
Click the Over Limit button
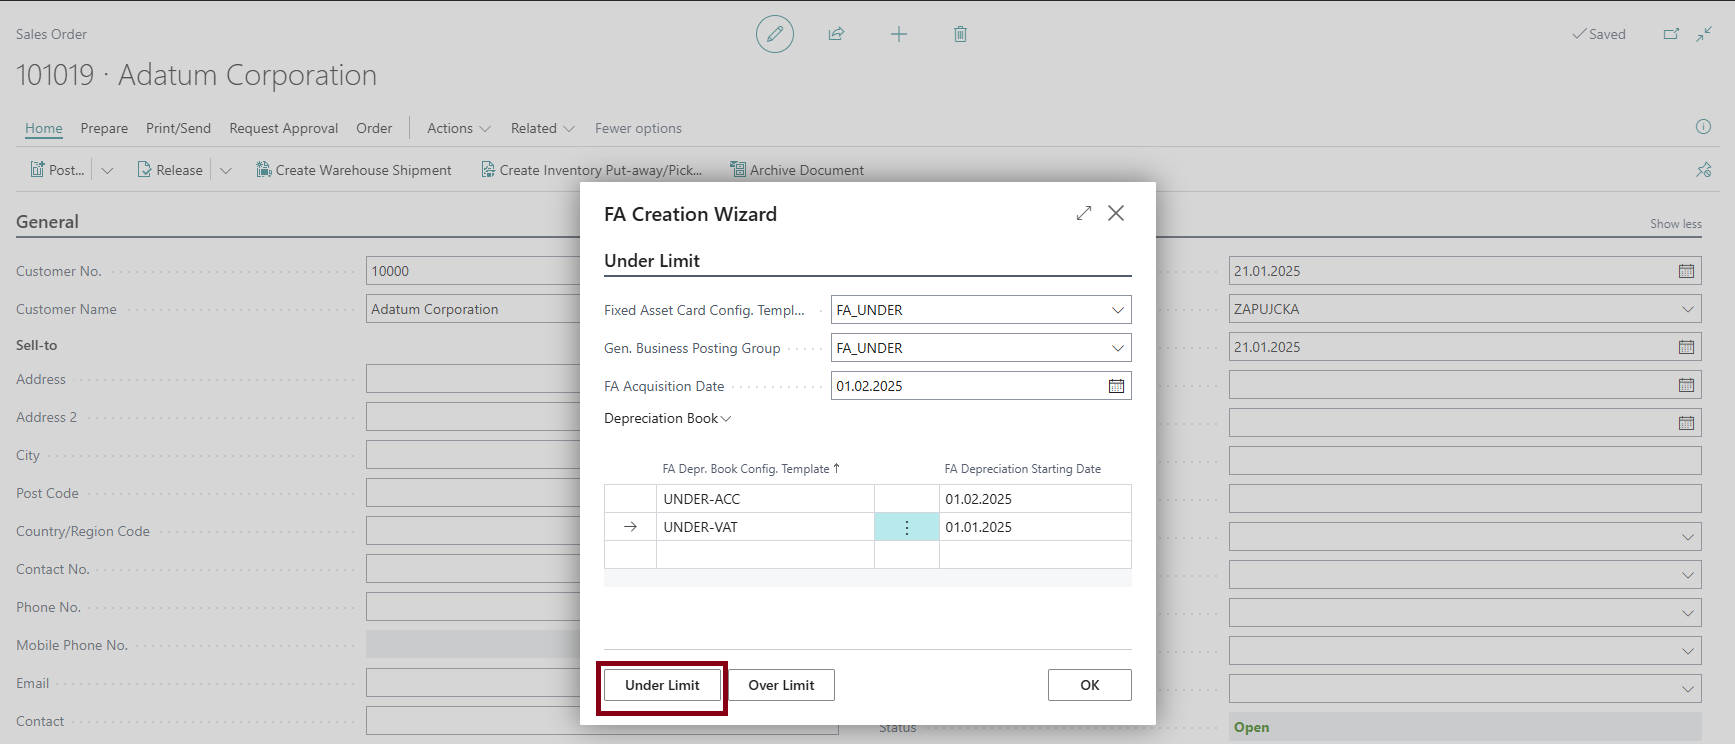(781, 685)
